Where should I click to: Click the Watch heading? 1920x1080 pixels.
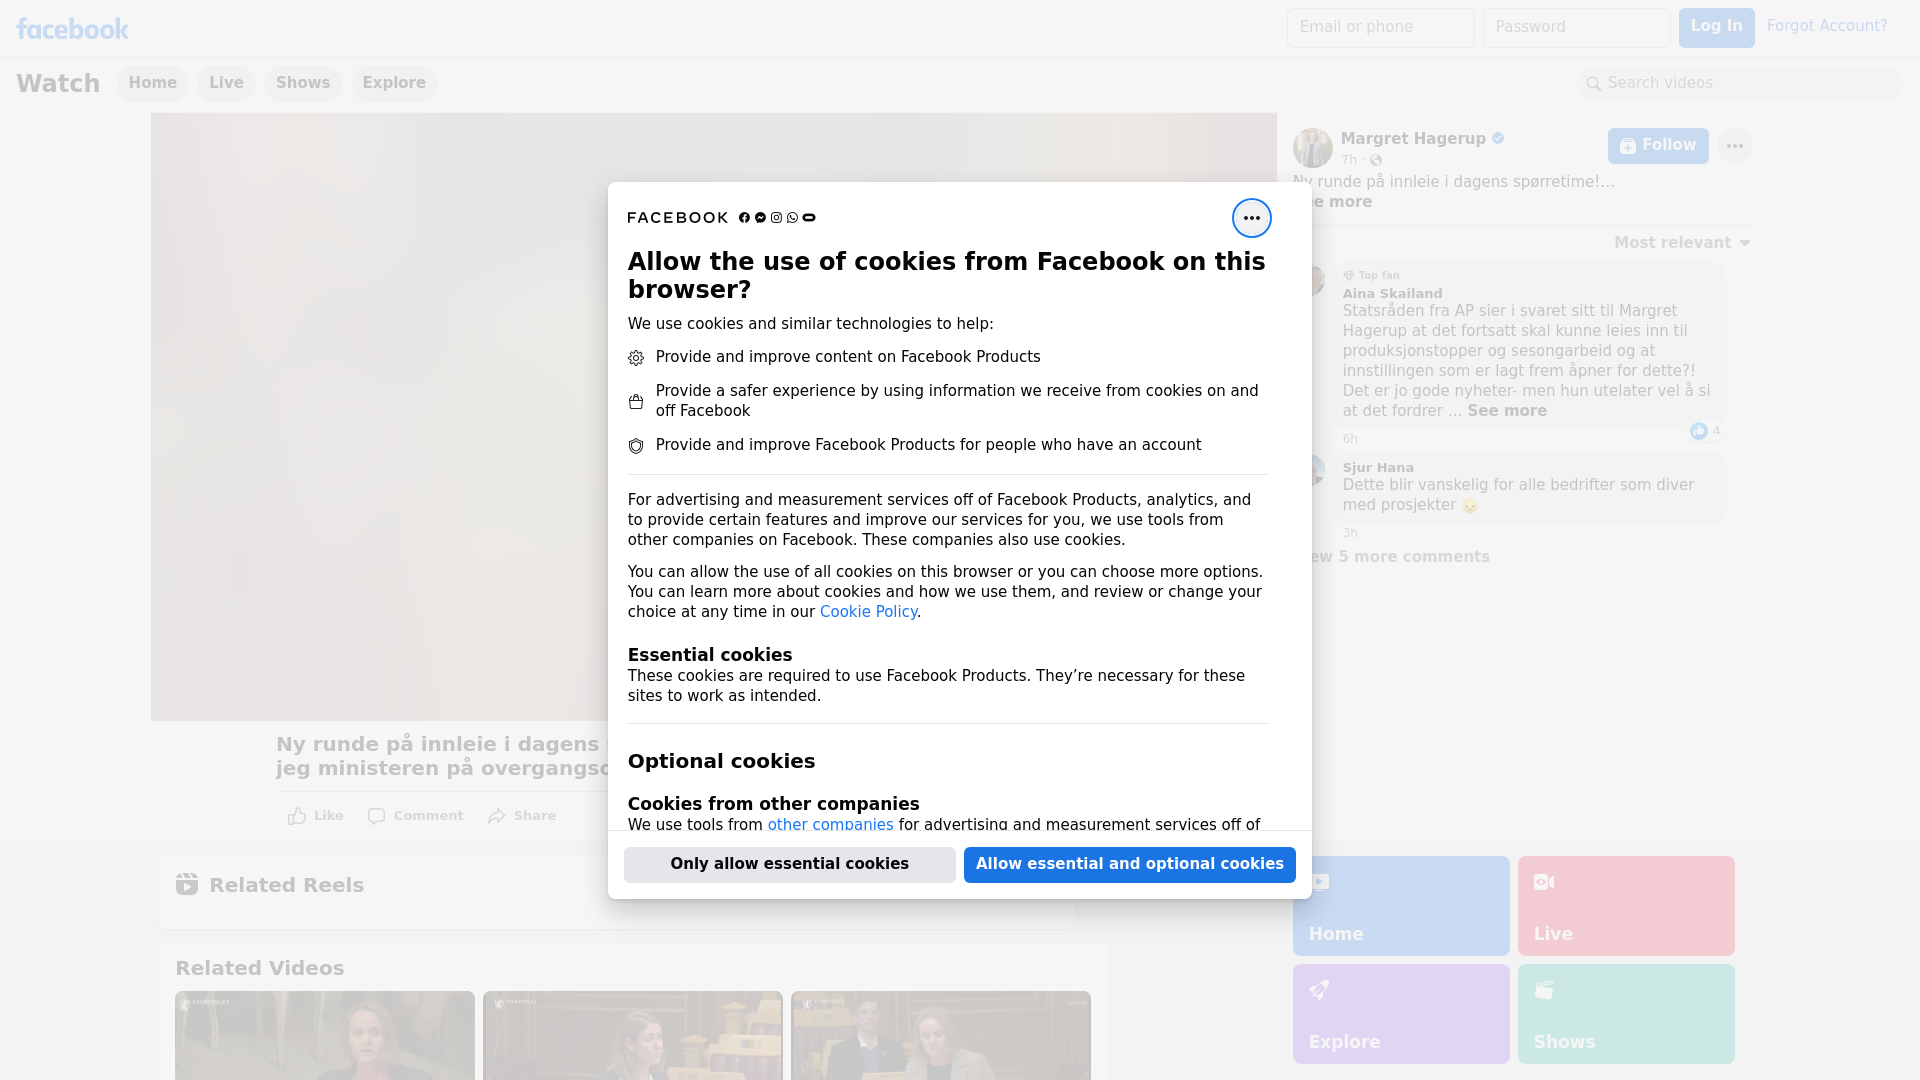[x=58, y=83]
